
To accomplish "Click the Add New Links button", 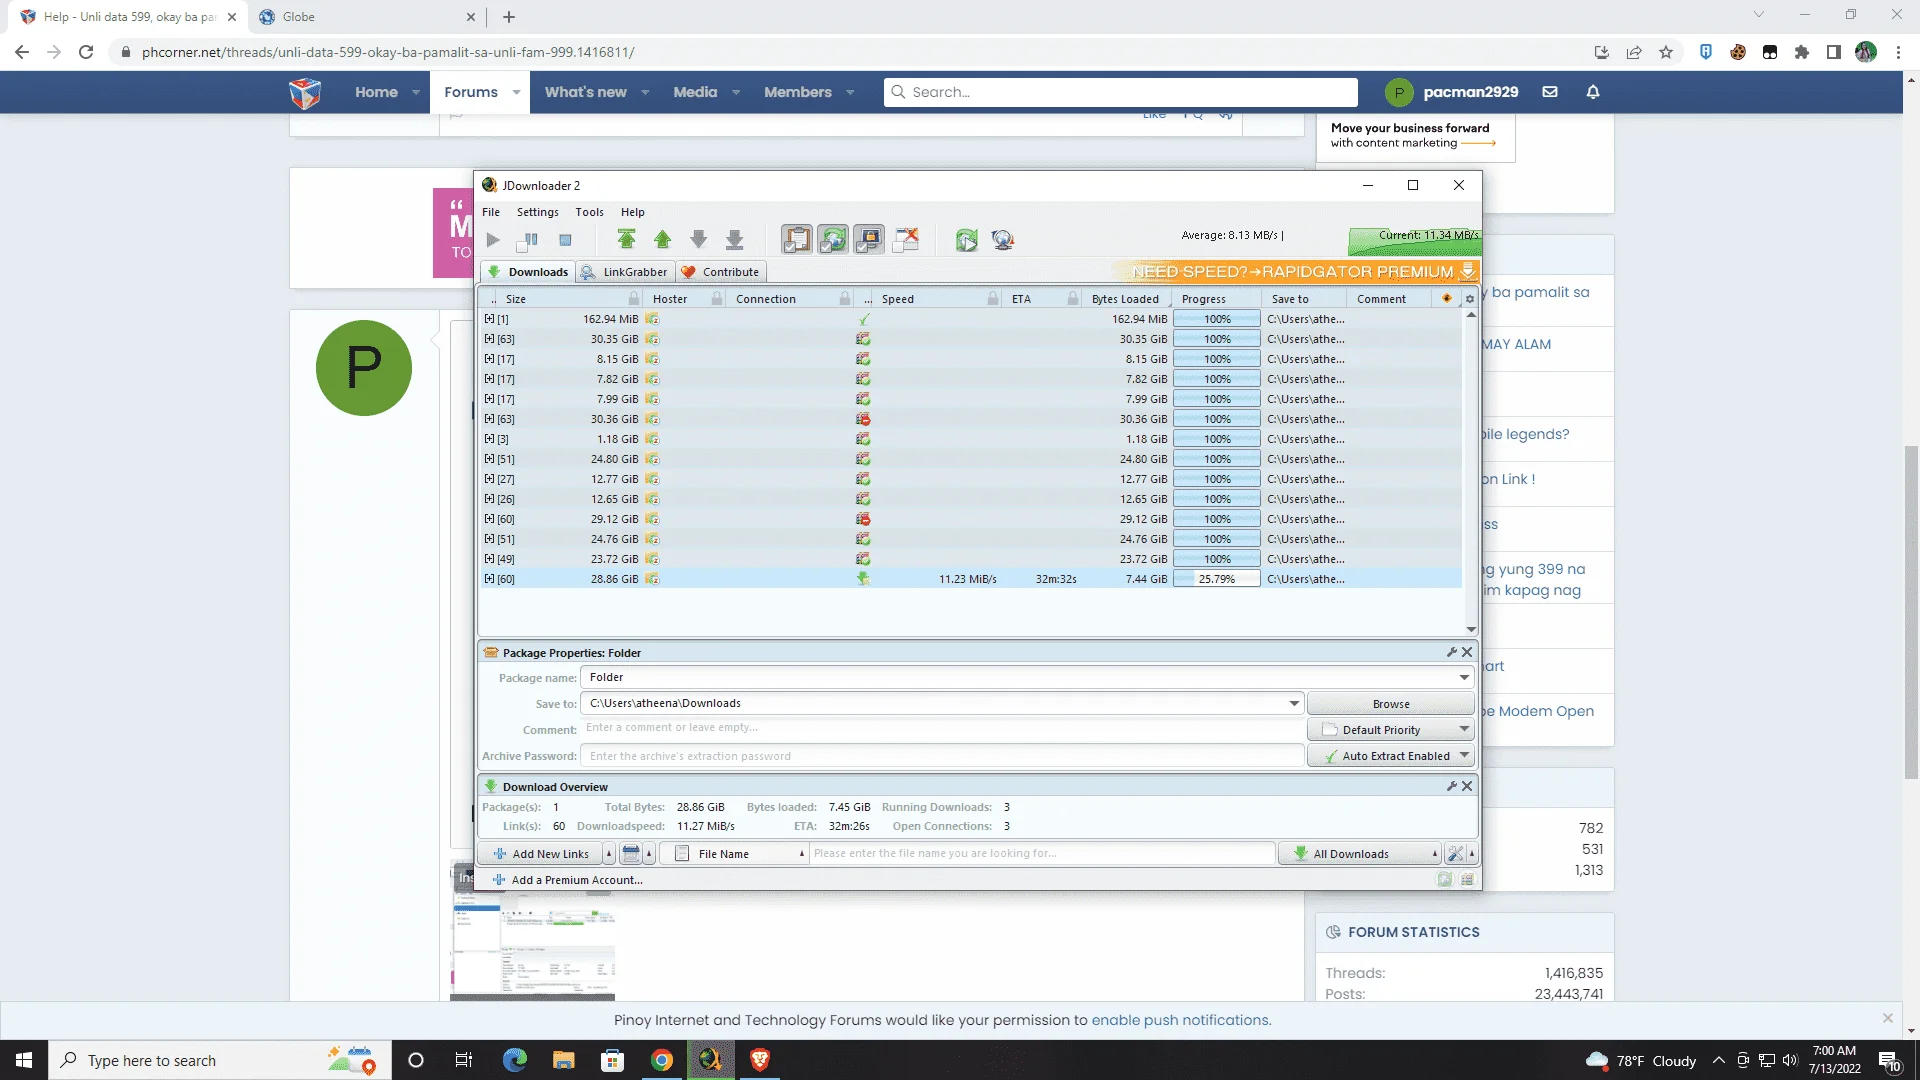I will (541, 854).
